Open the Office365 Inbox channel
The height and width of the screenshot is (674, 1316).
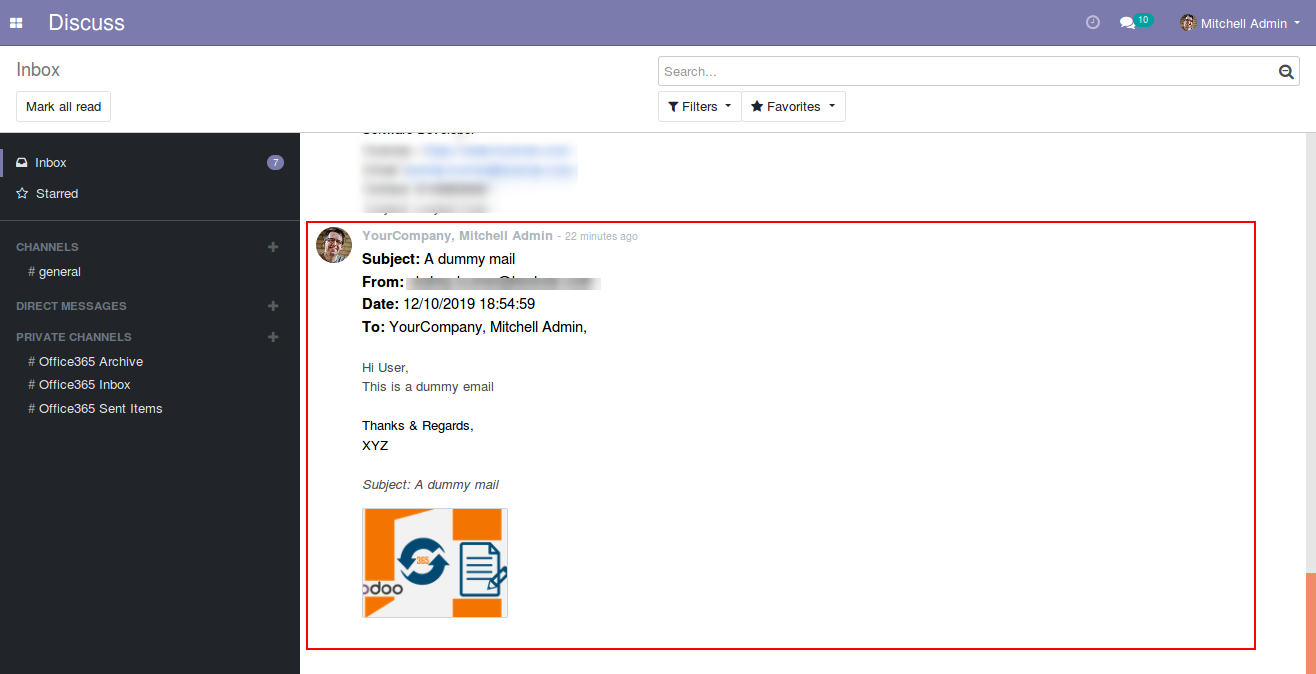(x=84, y=385)
